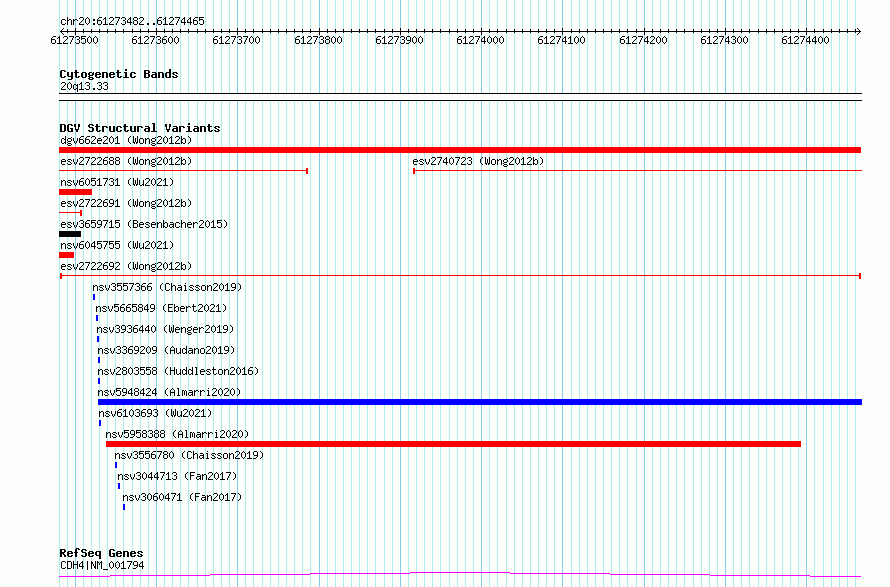Select the esv2722691 (Wong2012b) label
This screenshot has width=890, height=587.
tap(126, 203)
